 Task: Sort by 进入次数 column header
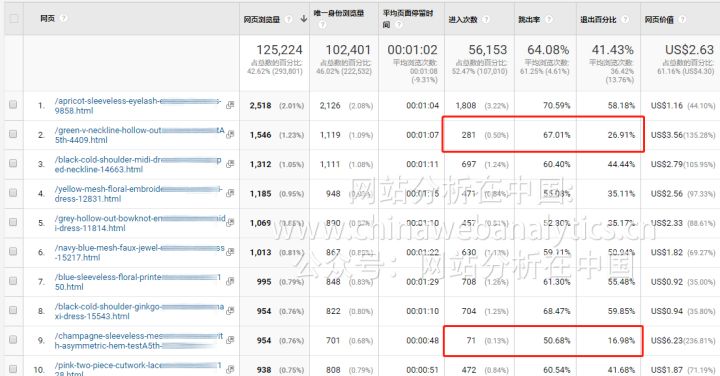[463, 19]
